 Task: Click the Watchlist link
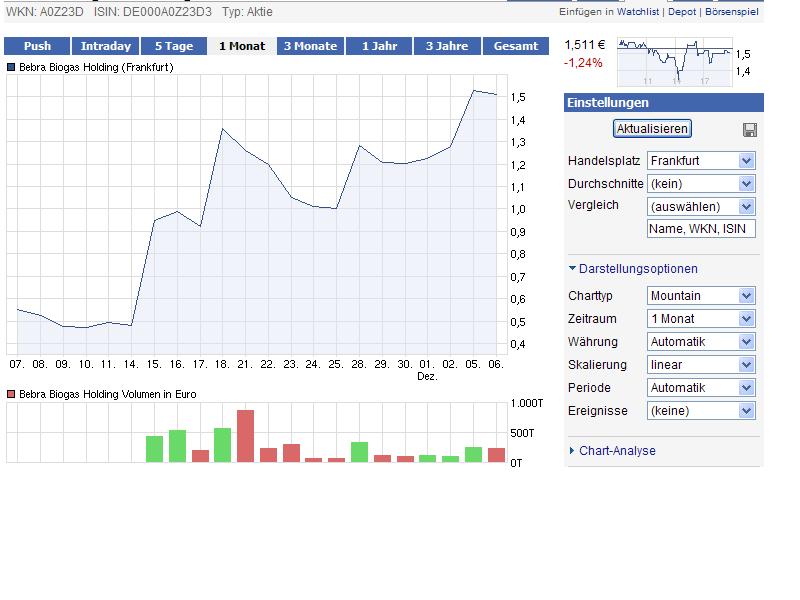[x=638, y=12]
